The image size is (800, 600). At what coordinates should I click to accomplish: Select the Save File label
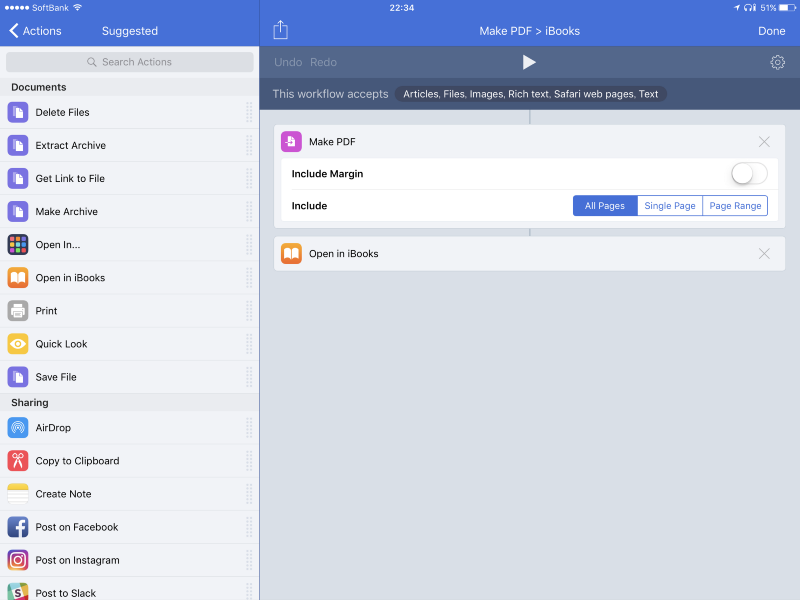pos(56,377)
